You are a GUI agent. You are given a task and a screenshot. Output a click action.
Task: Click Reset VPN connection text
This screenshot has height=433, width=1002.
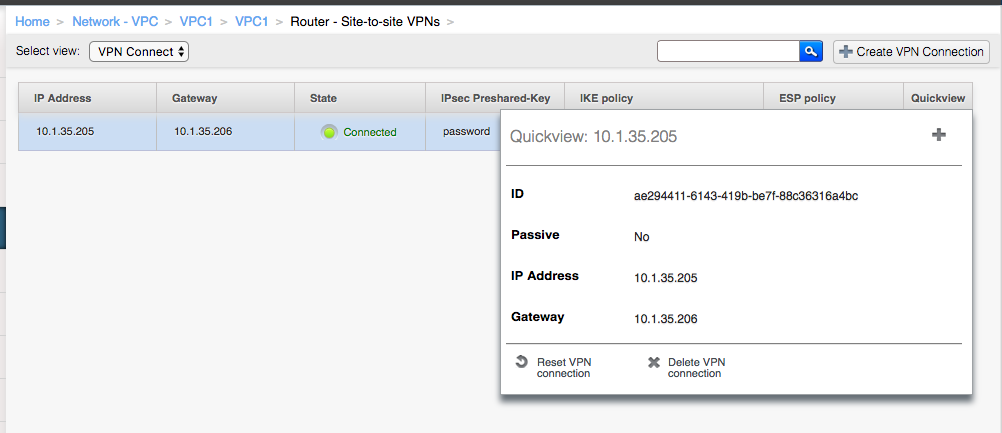point(564,368)
